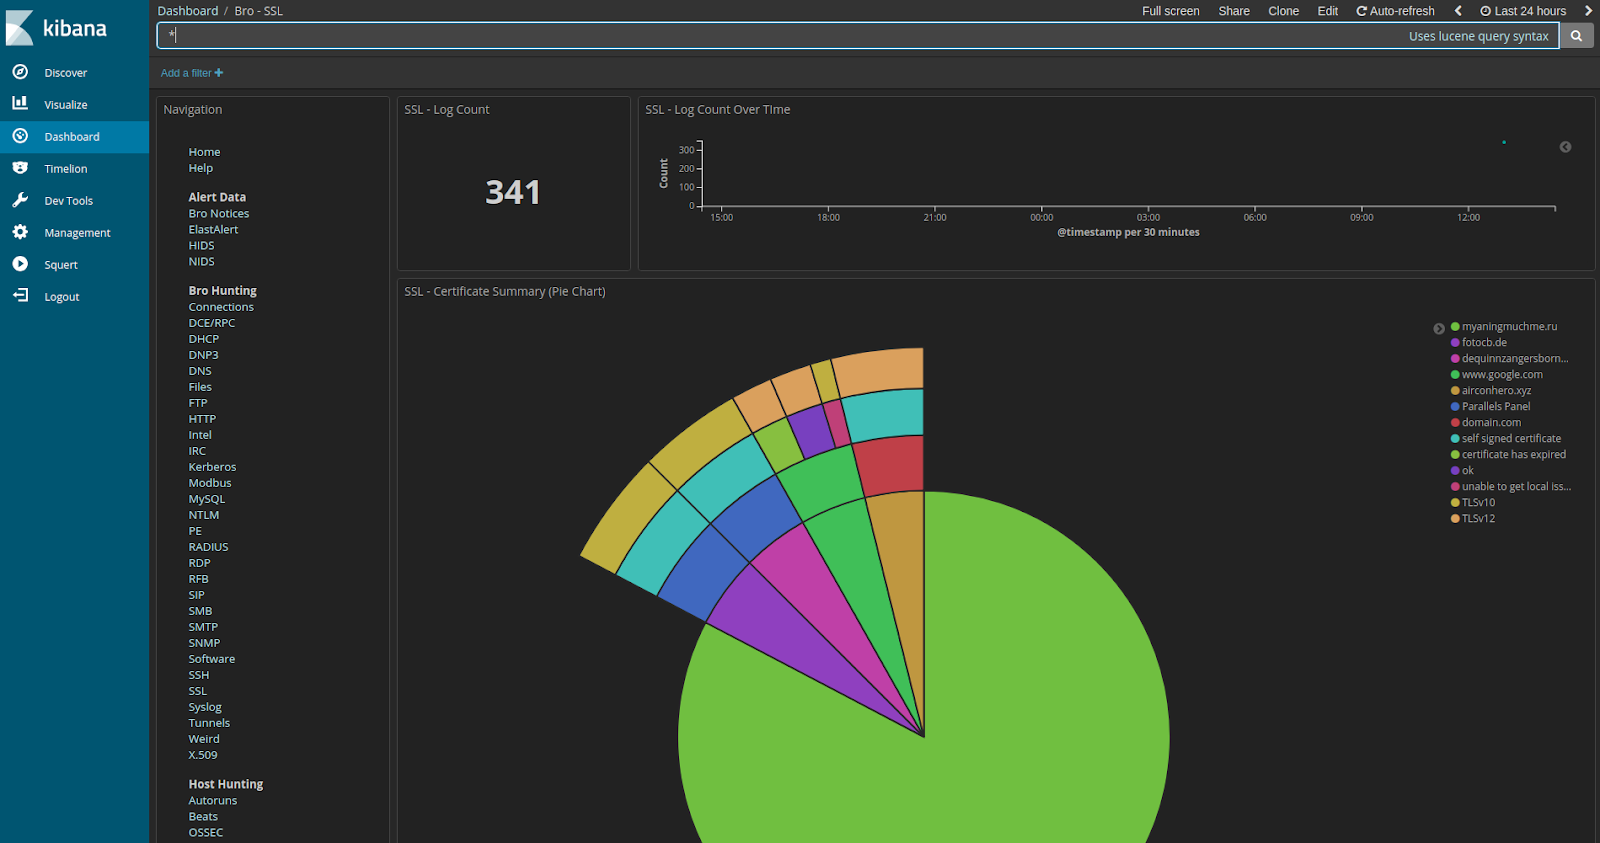The width and height of the screenshot is (1600, 843).
Task: Open the Last 24 hours time picker
Action: [x=1523, y=11]
